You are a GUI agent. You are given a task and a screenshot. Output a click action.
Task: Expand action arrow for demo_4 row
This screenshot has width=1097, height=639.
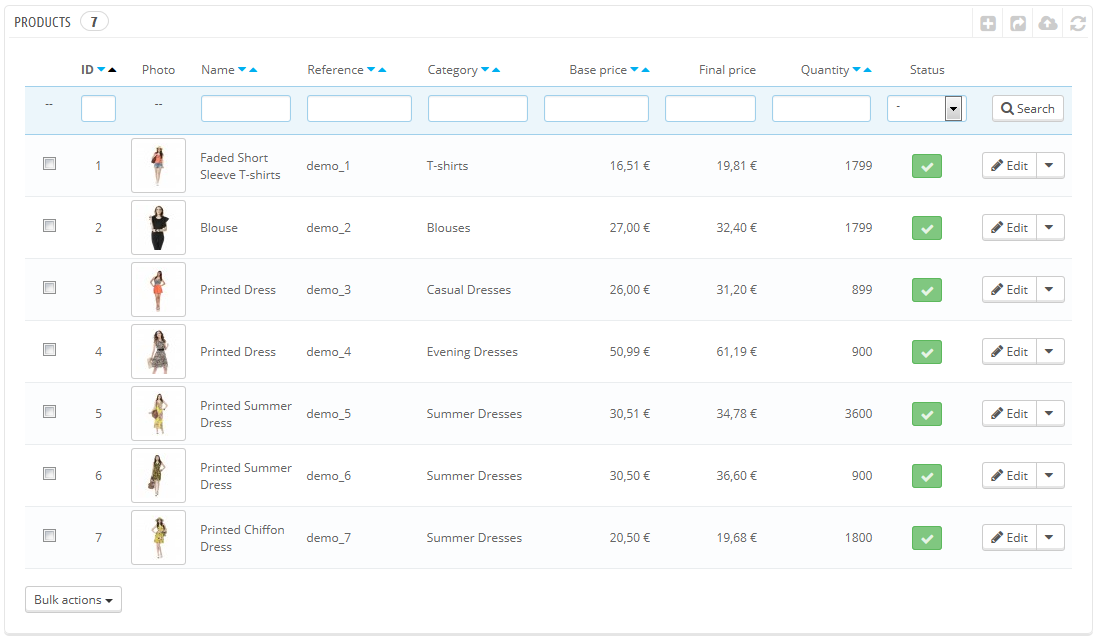point(1050,351)
